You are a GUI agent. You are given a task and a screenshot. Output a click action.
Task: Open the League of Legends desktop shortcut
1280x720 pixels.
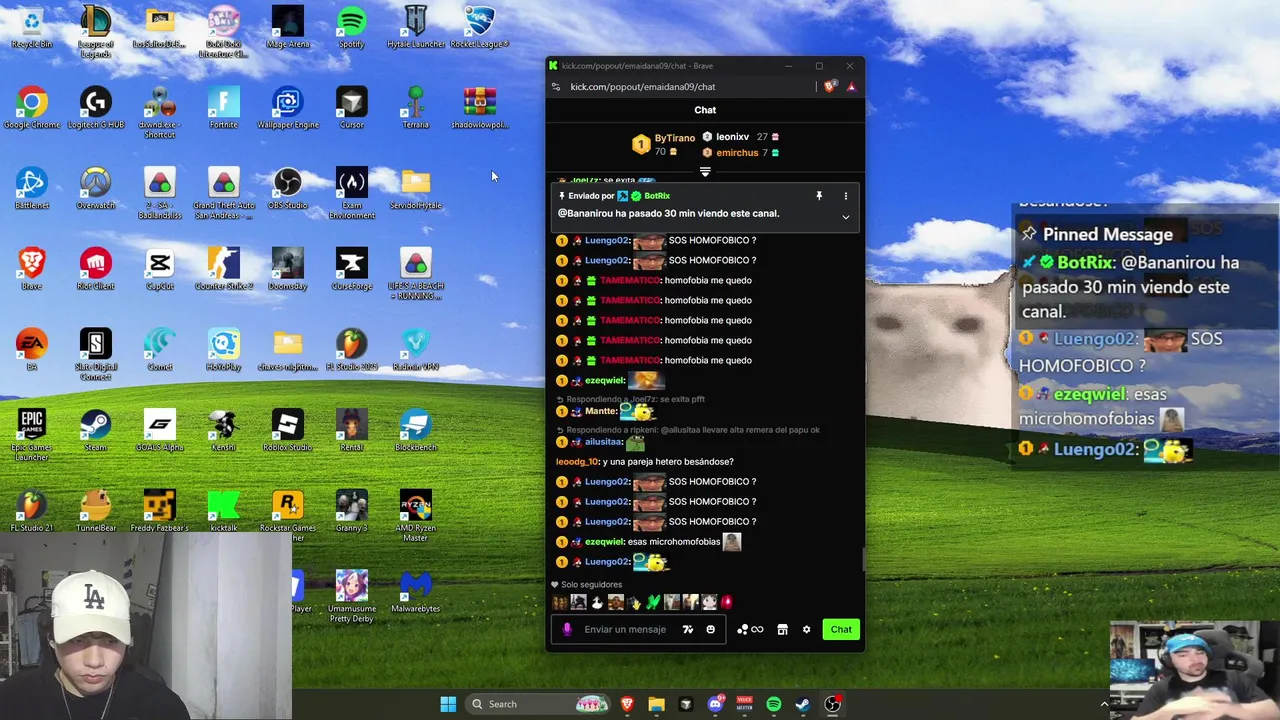(x=96, y=30)
